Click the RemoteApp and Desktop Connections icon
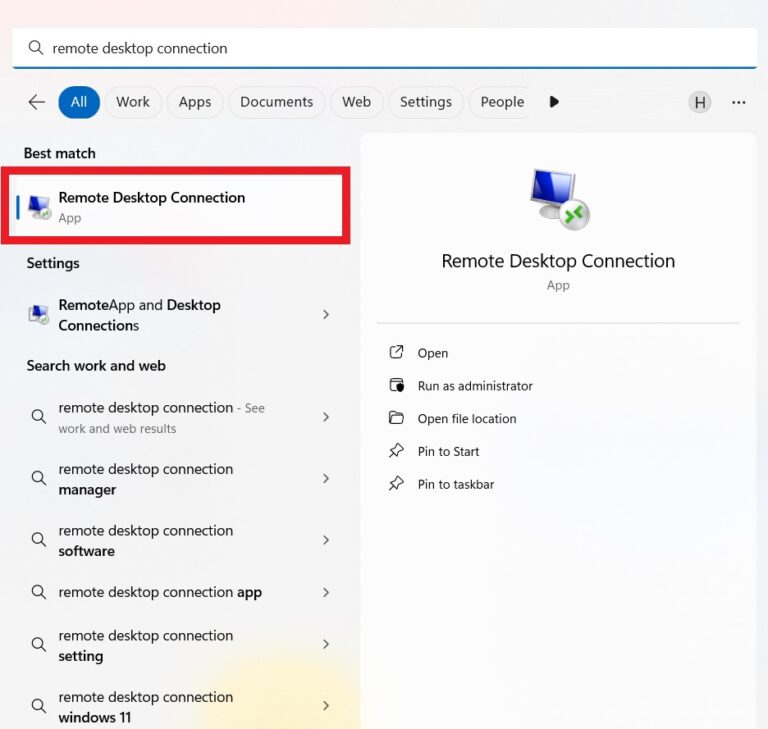Image resolution: width=768 pixels, height=729 pixels. point(39,315)
